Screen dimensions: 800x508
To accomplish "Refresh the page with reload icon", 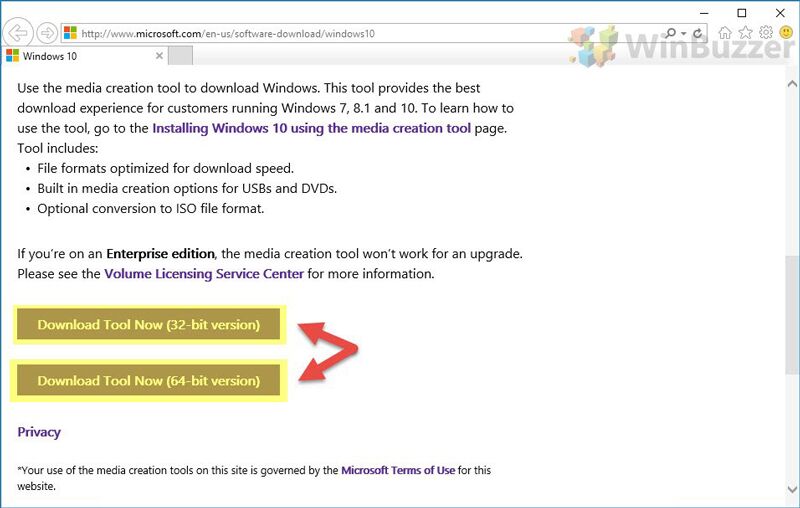I will coord(697,34).
